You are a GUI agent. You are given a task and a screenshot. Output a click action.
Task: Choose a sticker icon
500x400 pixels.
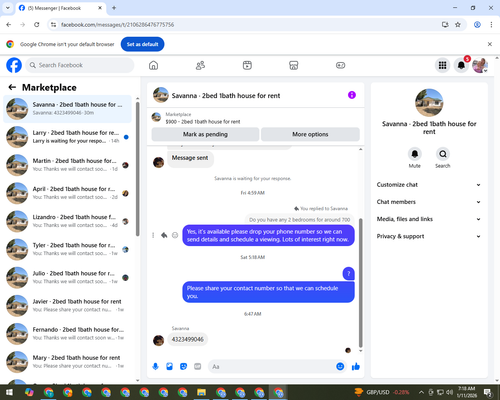(x=183, y=367)
